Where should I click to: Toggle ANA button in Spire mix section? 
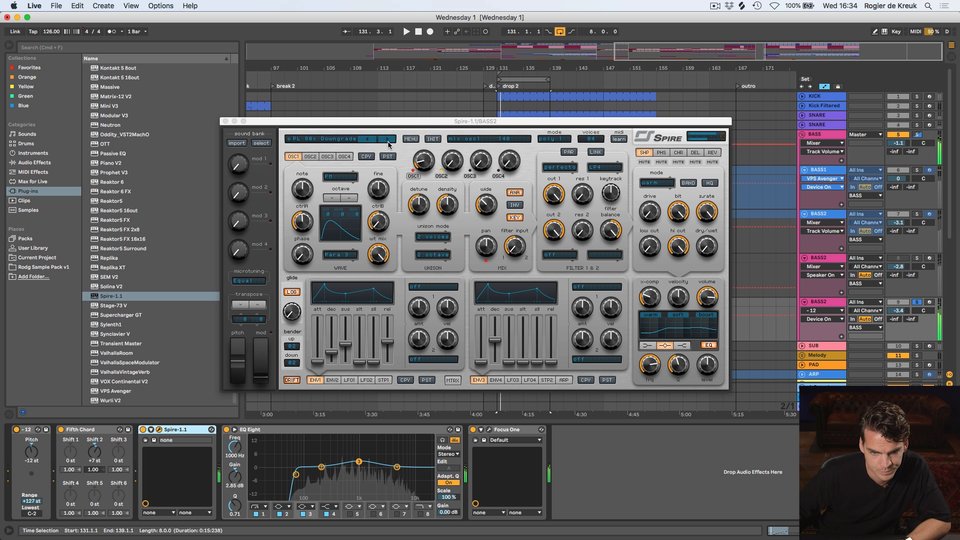click(x=514, y=192)
